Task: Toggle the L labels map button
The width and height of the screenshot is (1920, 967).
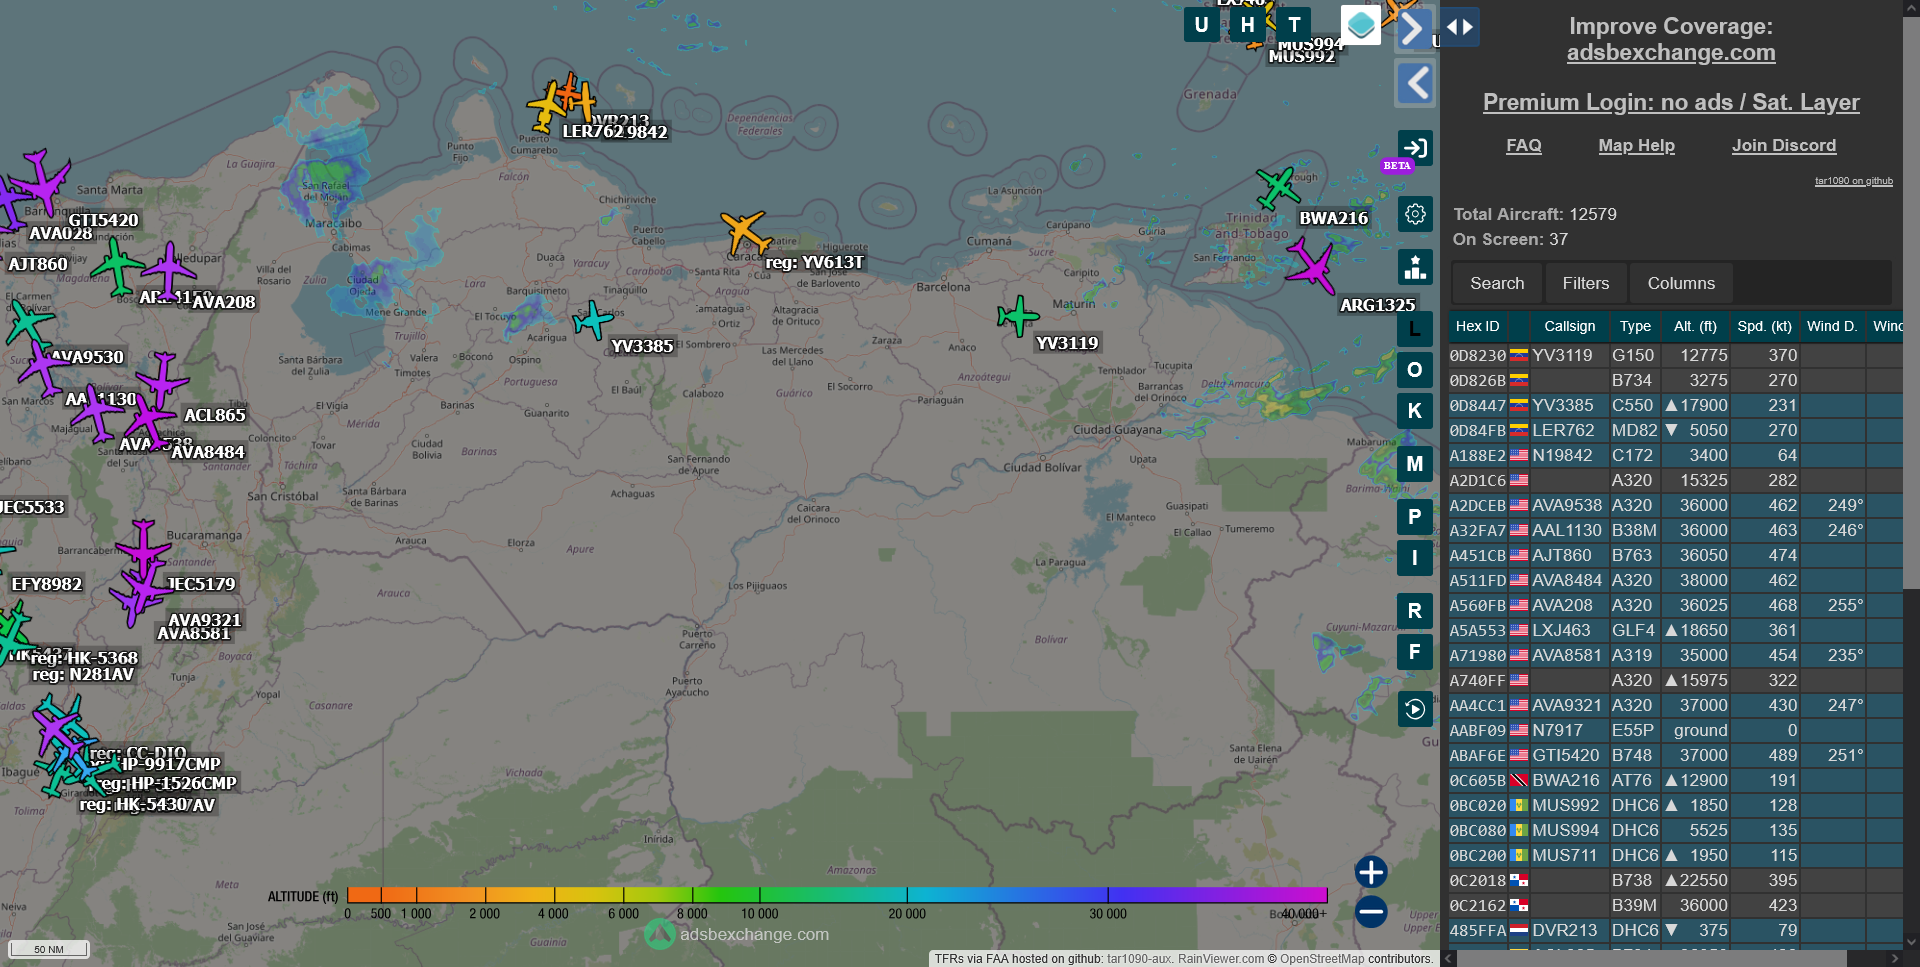Action: click(1414, 329)
